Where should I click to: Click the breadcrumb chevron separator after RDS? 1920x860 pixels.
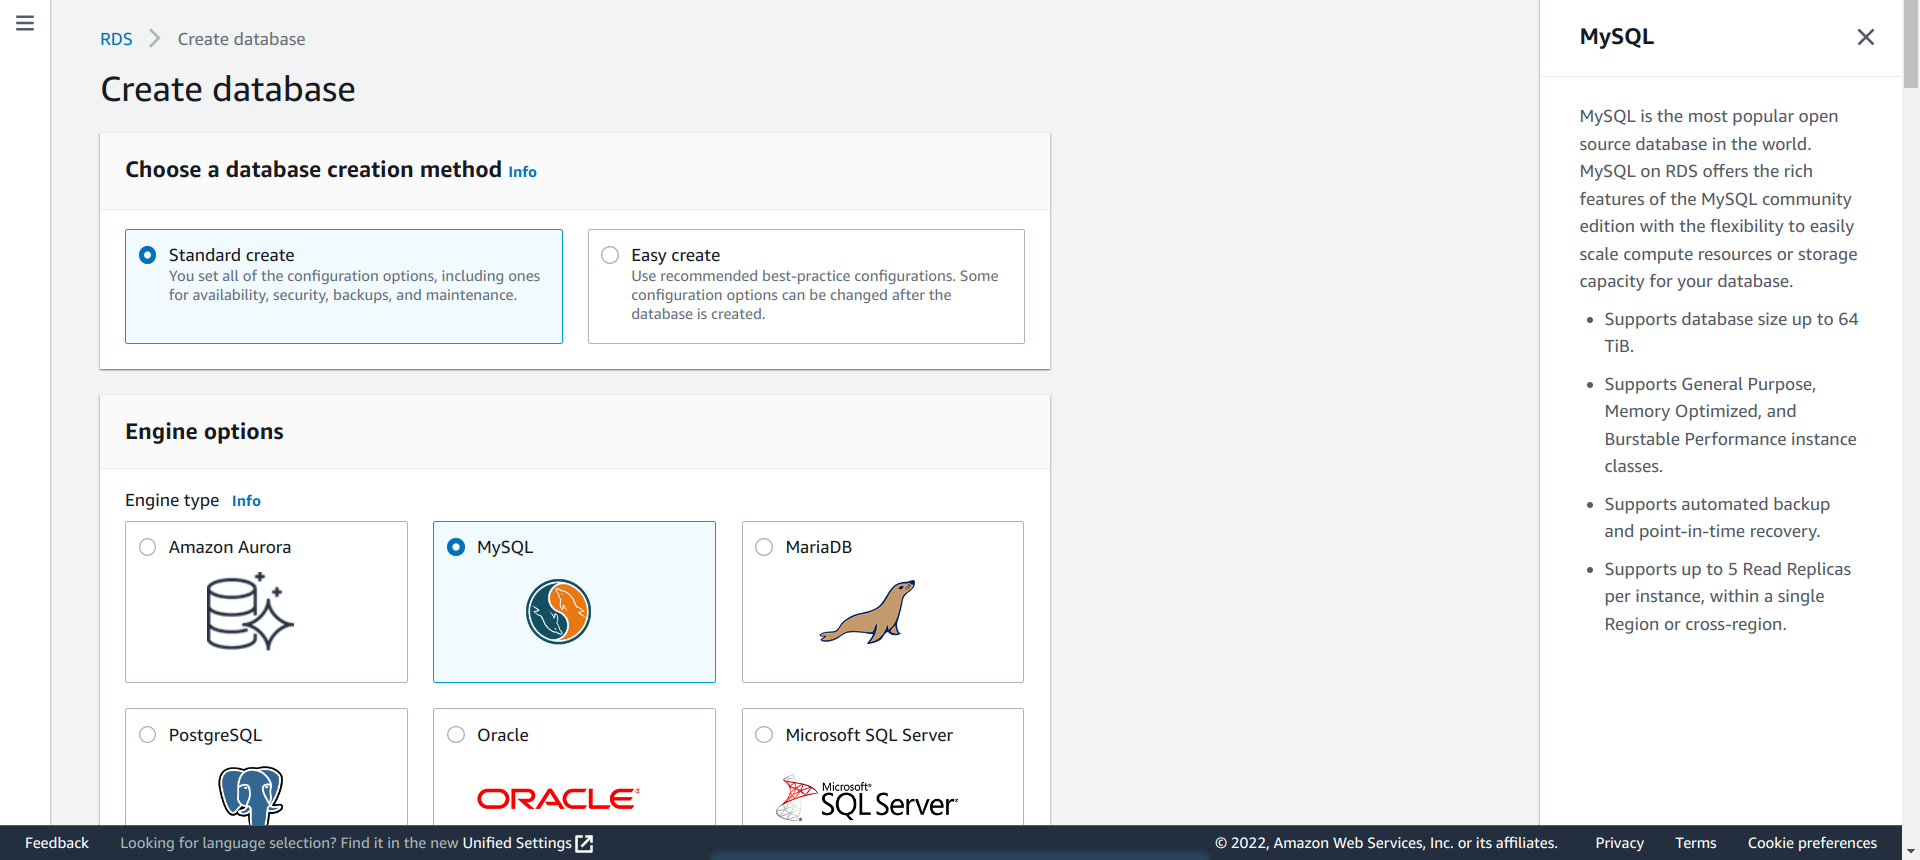tap(155, 39)
